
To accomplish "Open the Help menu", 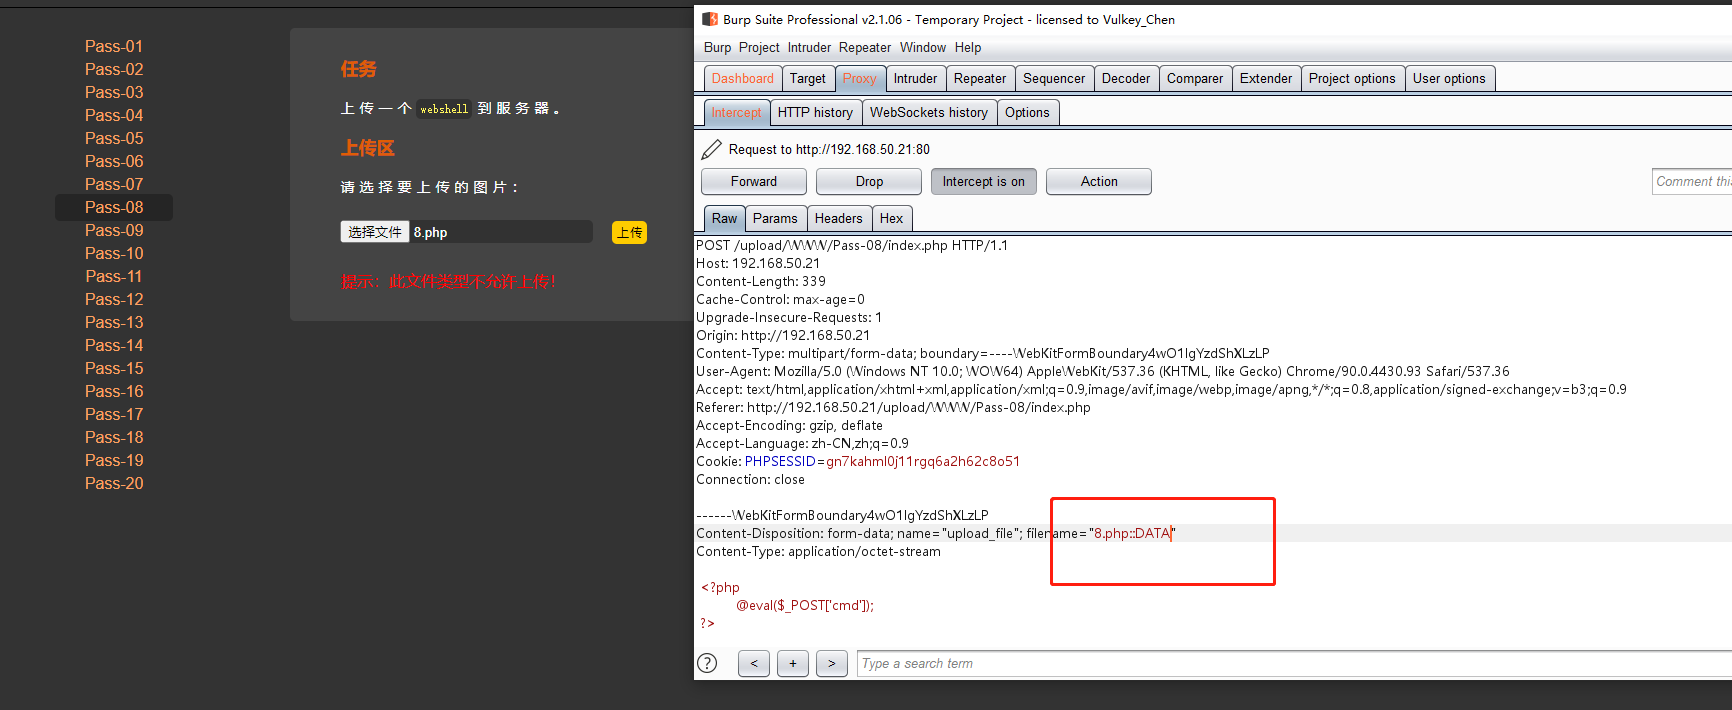I will click(968, 47).
